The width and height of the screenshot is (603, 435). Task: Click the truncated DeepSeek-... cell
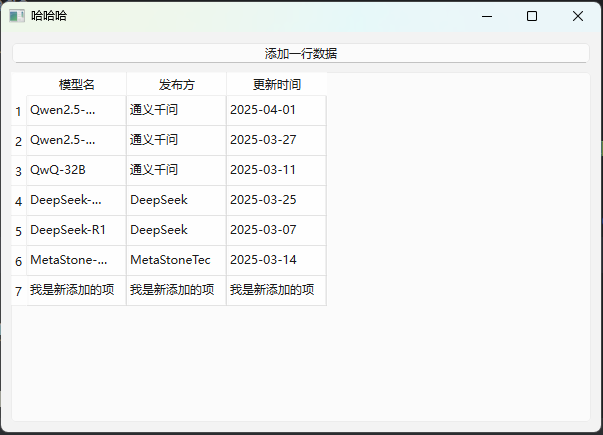click(x=77, y=200)
